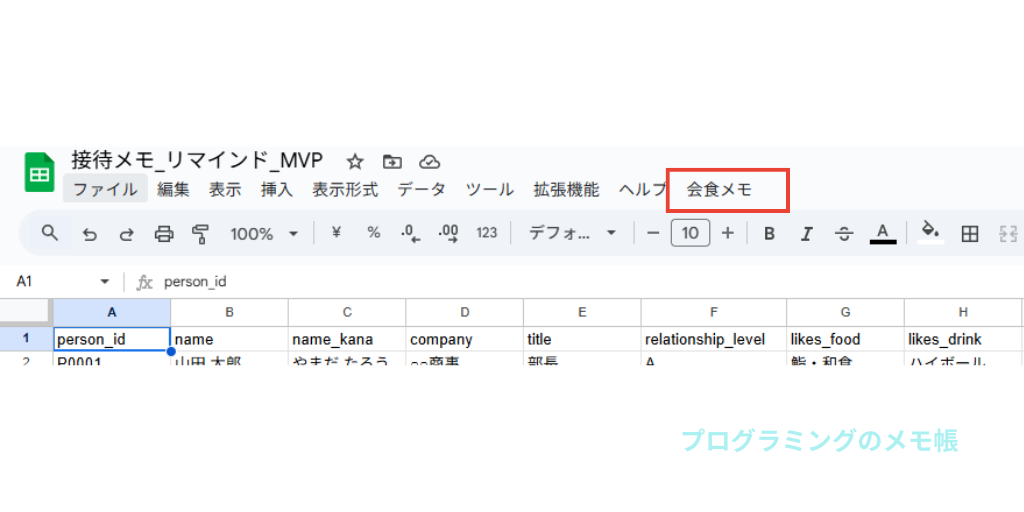Image resolution: width=1024 pixels, height=512 pixels.
Task: Open the fill color picker
Action: click(930, 233)
